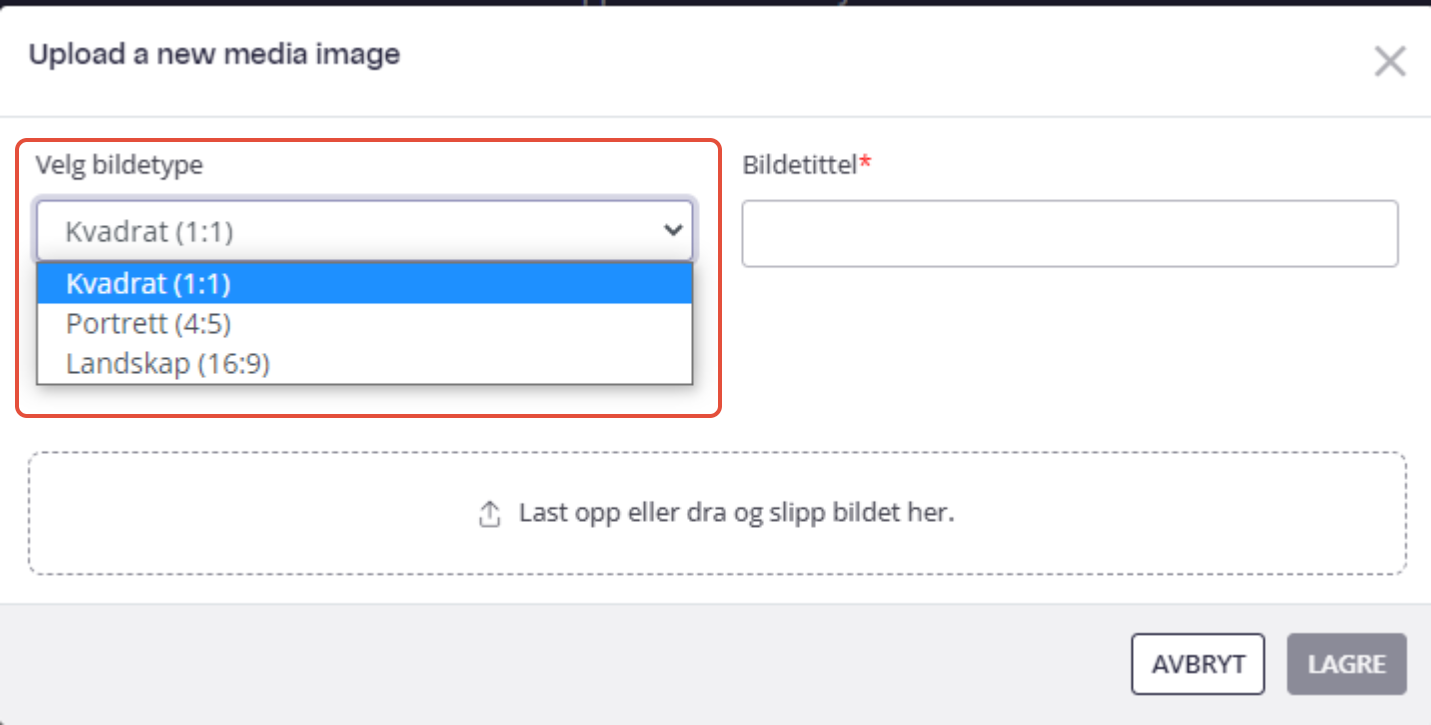Click the grey dialog footer bar
1431x725 pixels.
tap(715, 664)
